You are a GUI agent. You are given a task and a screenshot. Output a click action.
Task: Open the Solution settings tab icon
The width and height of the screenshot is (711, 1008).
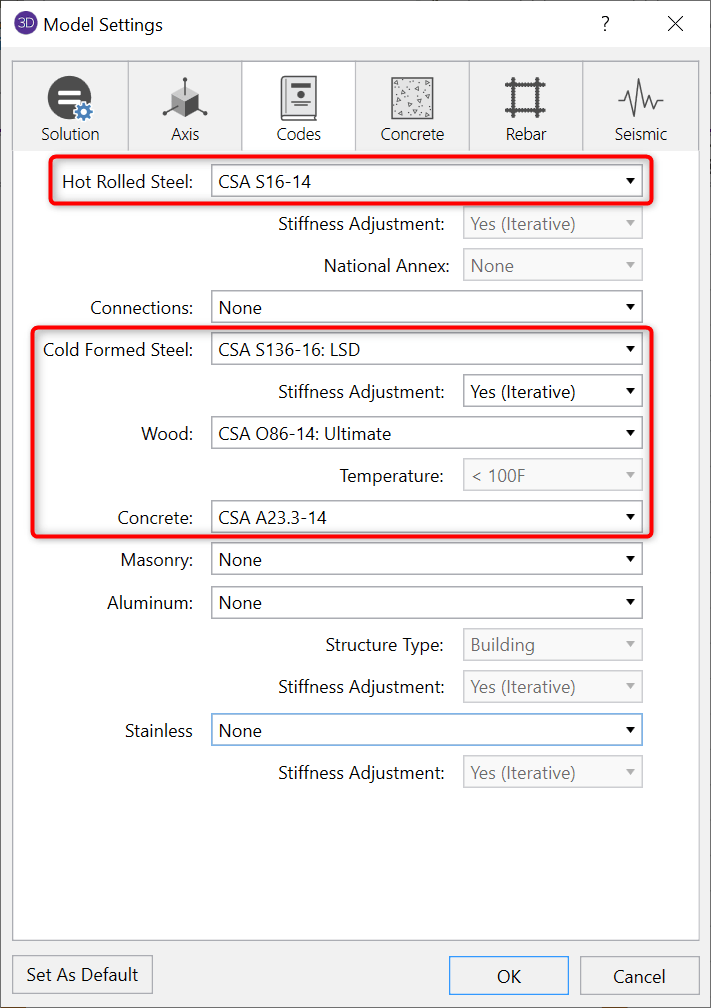click(x=70, y=100)
